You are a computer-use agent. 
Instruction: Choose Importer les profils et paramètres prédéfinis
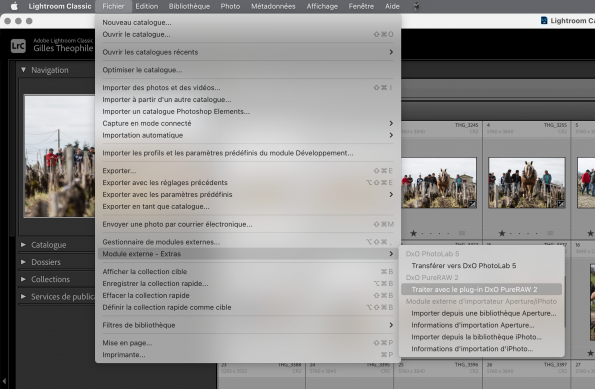248,153
